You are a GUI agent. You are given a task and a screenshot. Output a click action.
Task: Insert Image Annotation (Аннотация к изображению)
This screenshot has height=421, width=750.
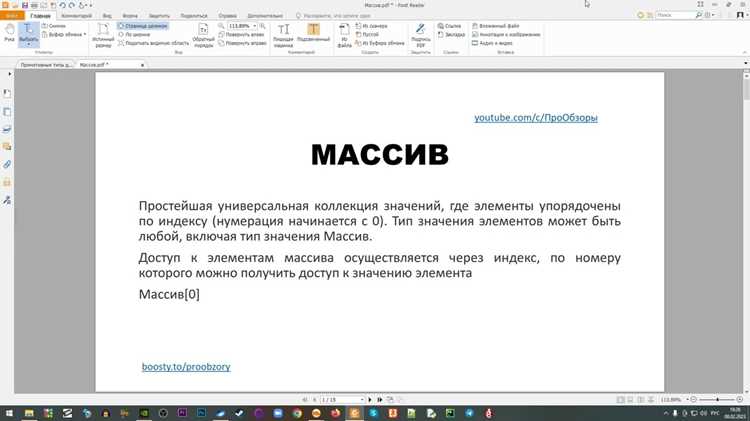tap(506, 34)
